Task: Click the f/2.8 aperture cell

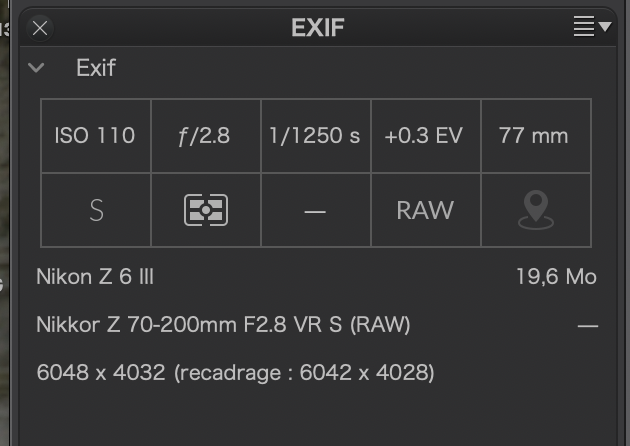Action: pos(206,136)
